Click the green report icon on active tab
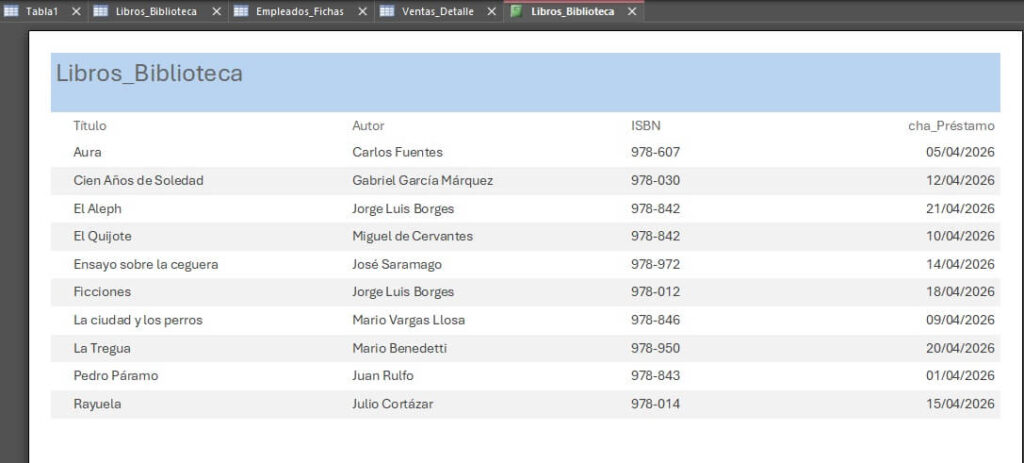Viewport: 1024px width, 463px height. (x=516, y=11)
